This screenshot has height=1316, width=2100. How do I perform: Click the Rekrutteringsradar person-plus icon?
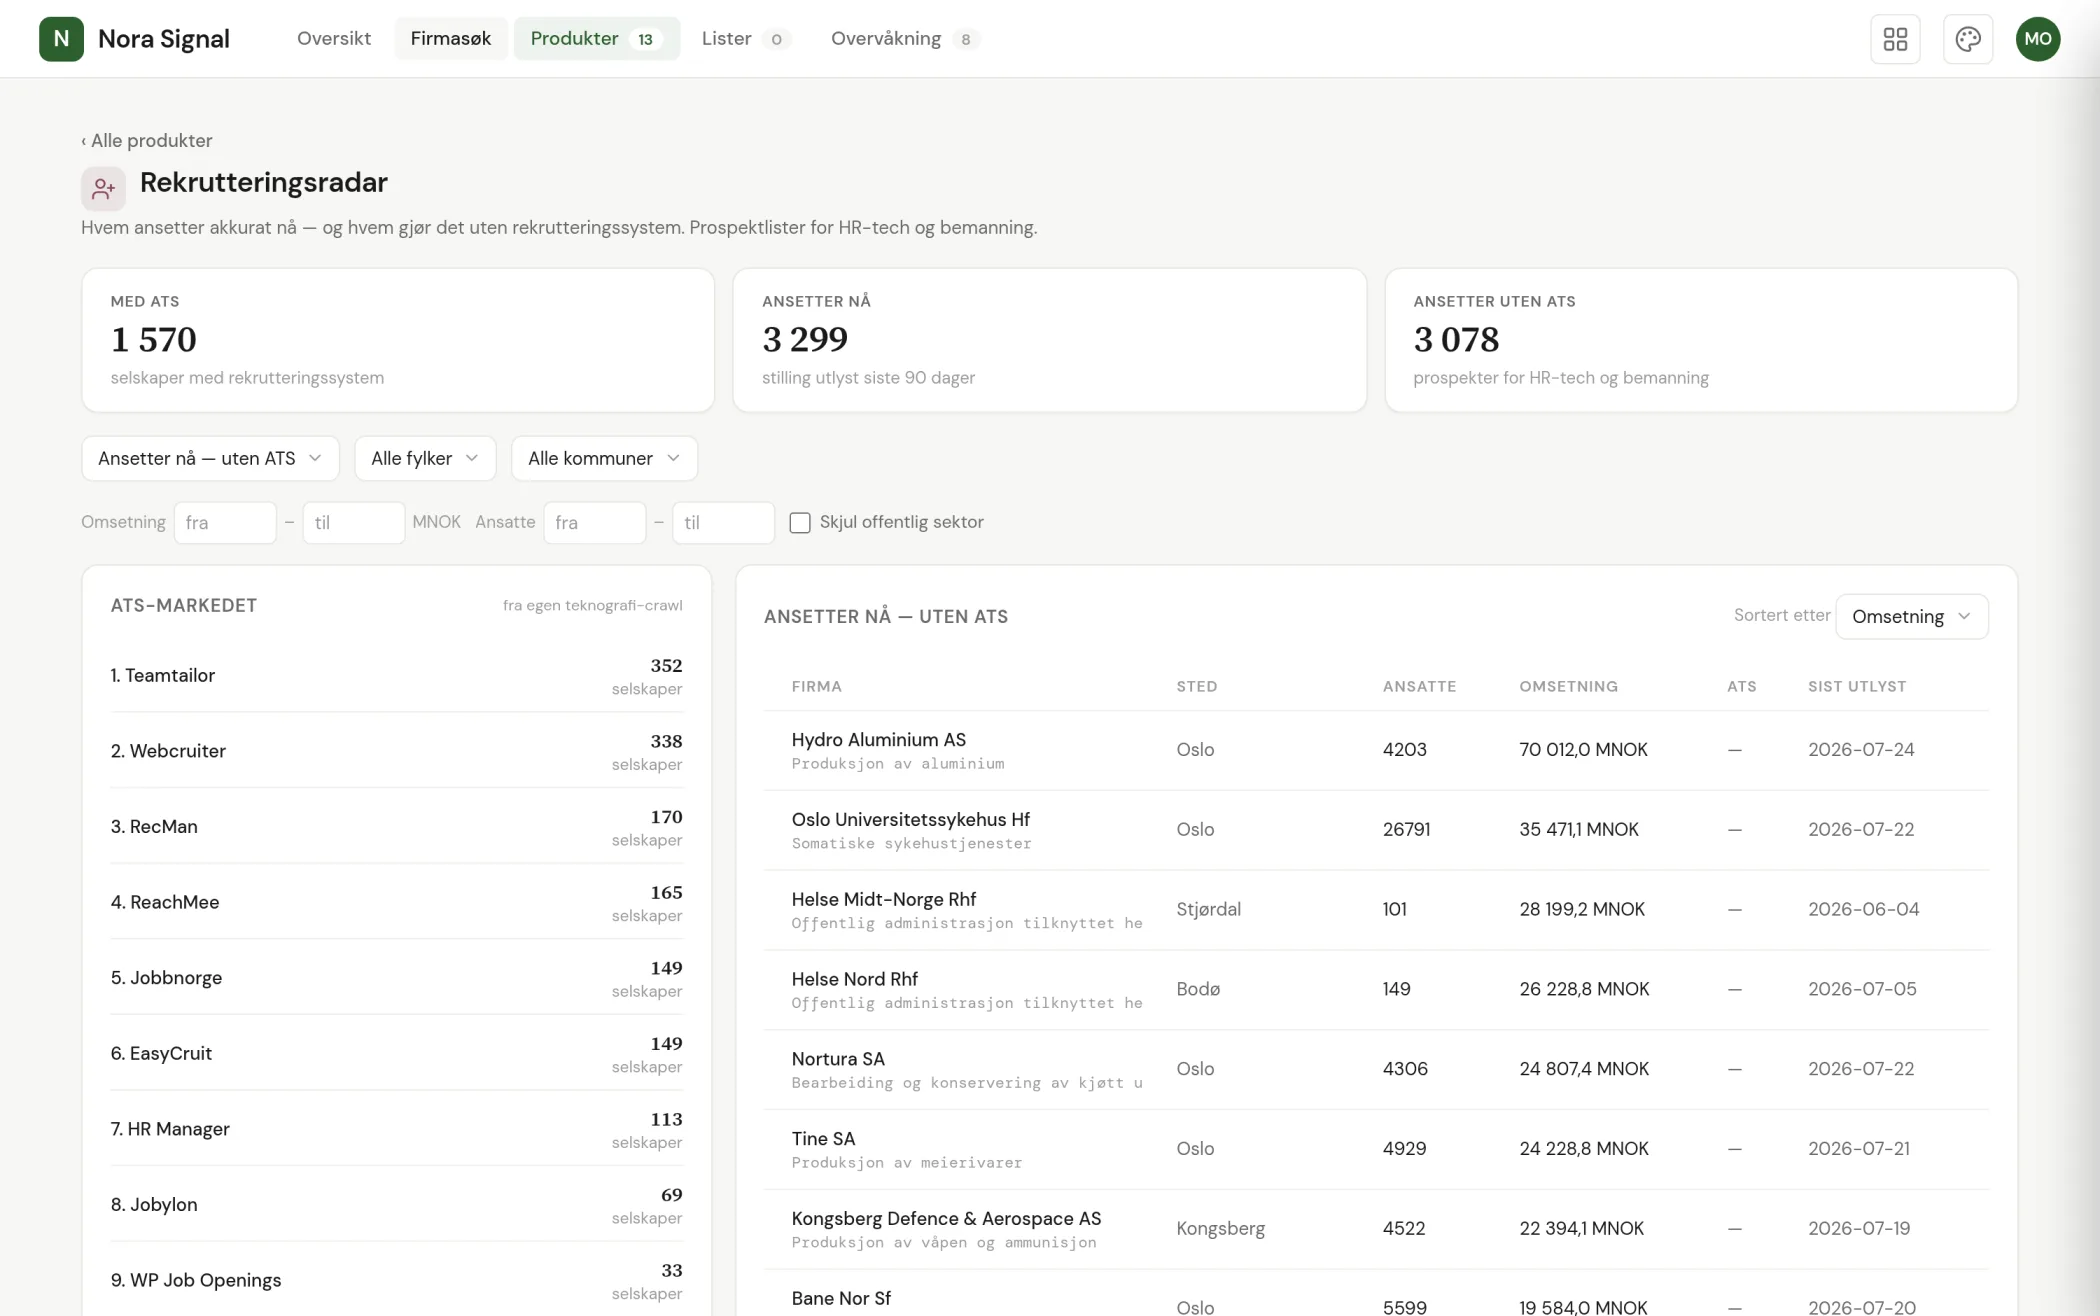pos(103,188)
